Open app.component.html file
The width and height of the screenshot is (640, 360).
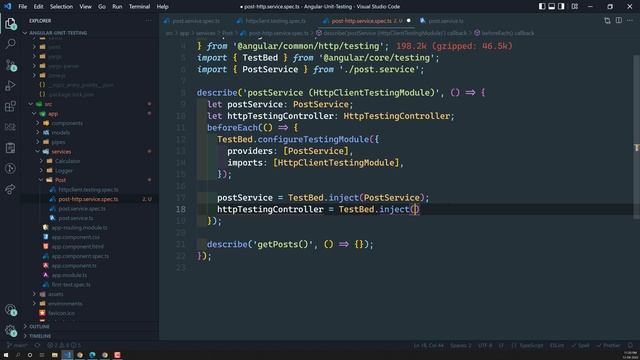click(x=77, y=247)
